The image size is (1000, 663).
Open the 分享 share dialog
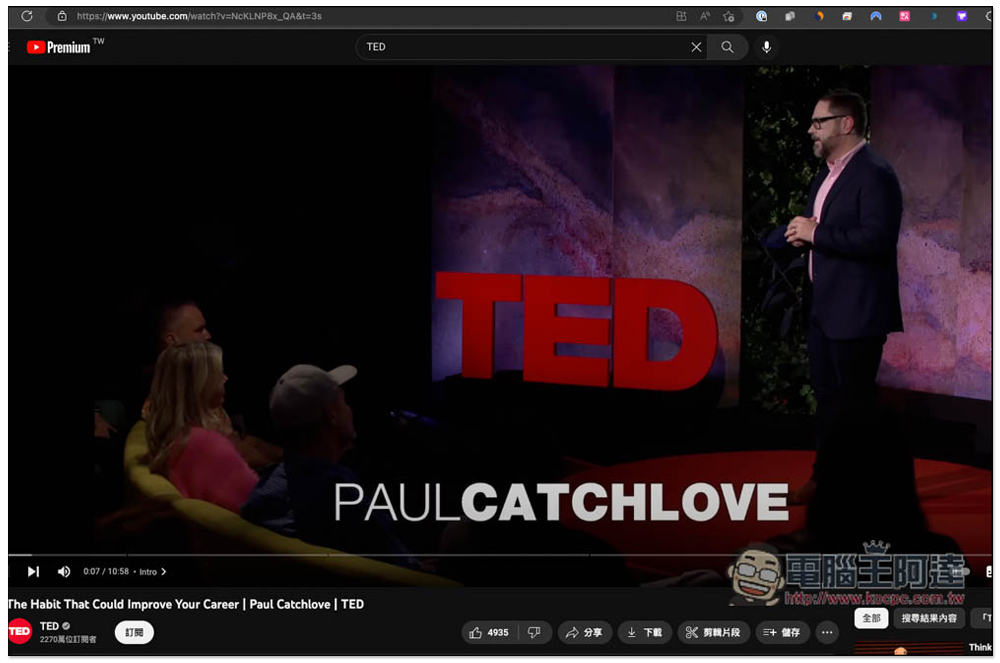(x=584, y=632)
